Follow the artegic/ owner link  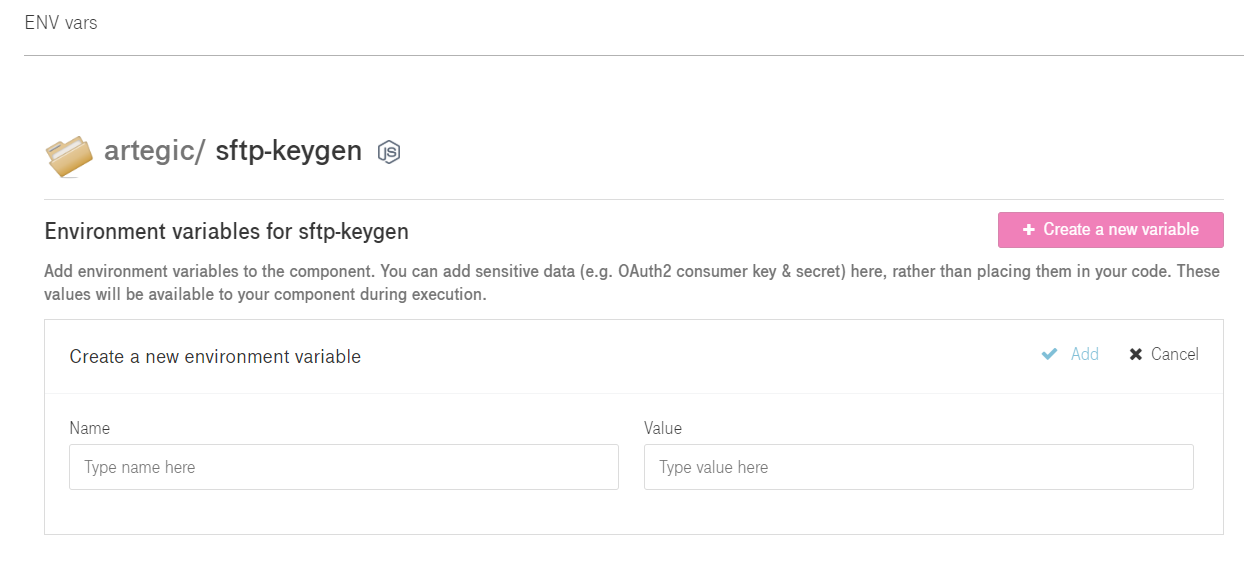(x=155, y=151)
